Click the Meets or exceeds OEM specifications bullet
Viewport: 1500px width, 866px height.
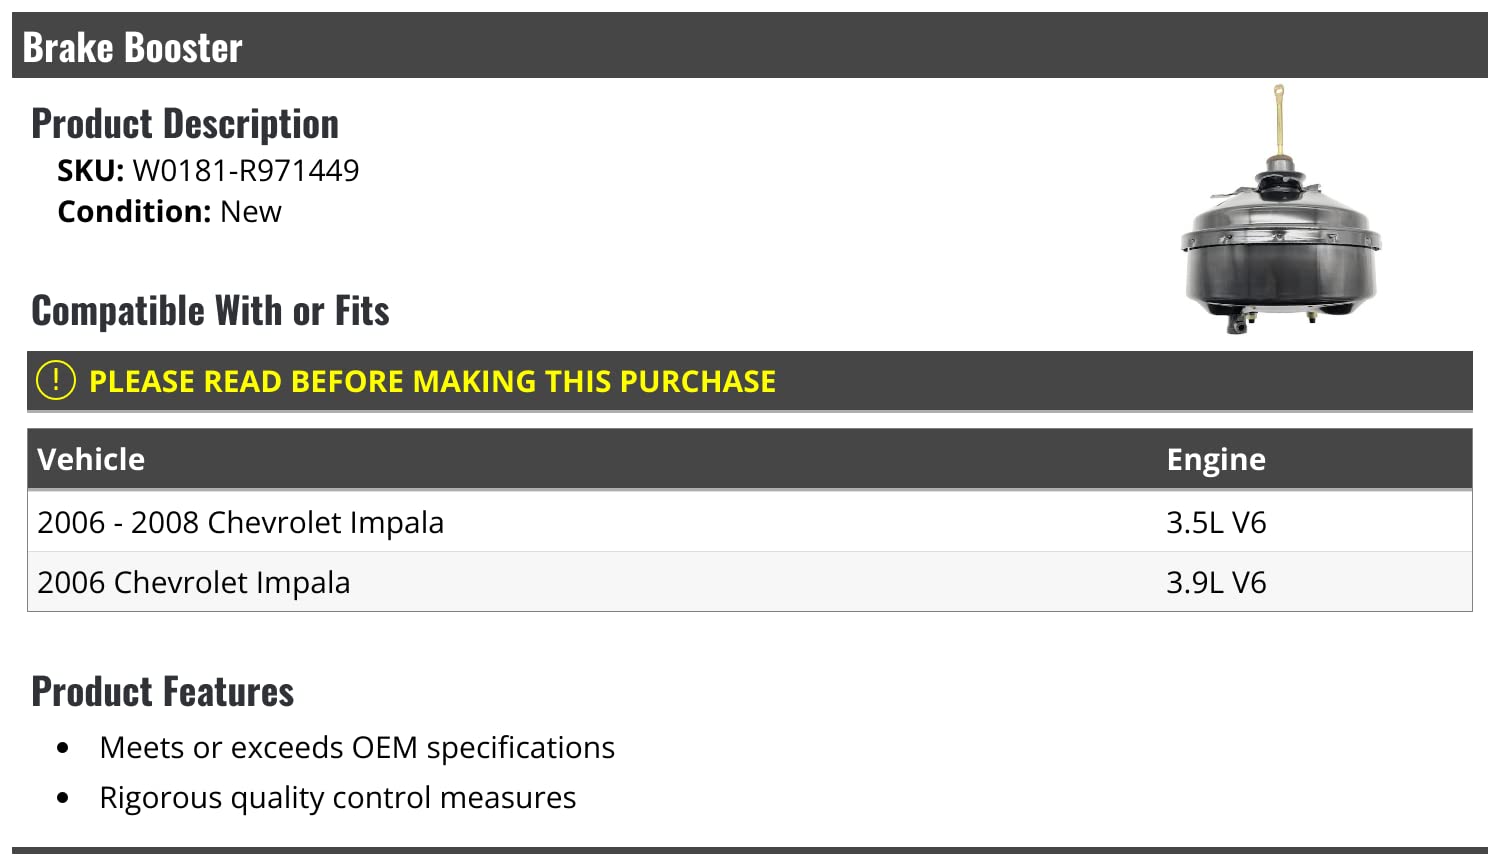[x=357, y=748]
